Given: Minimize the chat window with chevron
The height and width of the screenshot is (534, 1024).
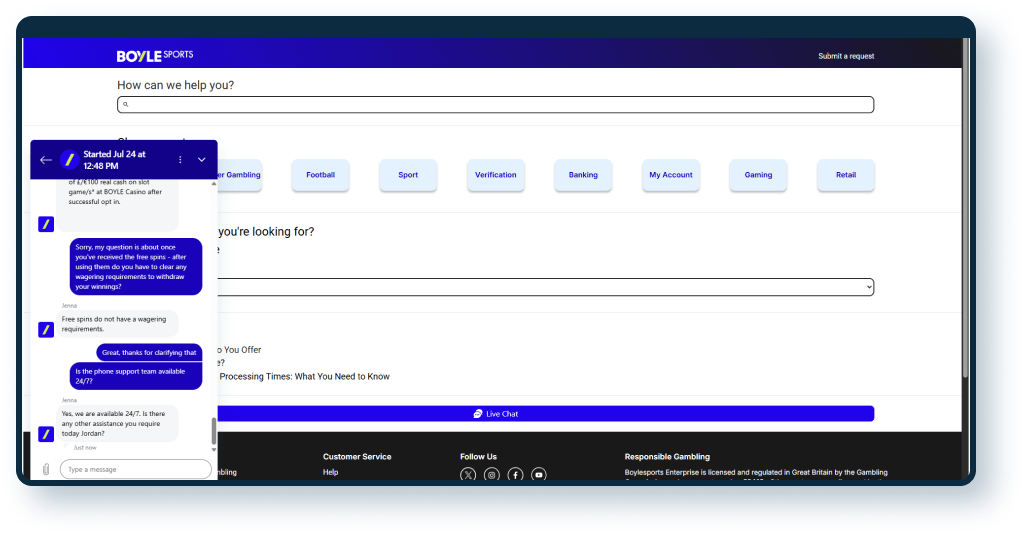Looking at the screenshot, I should (202, 160).
